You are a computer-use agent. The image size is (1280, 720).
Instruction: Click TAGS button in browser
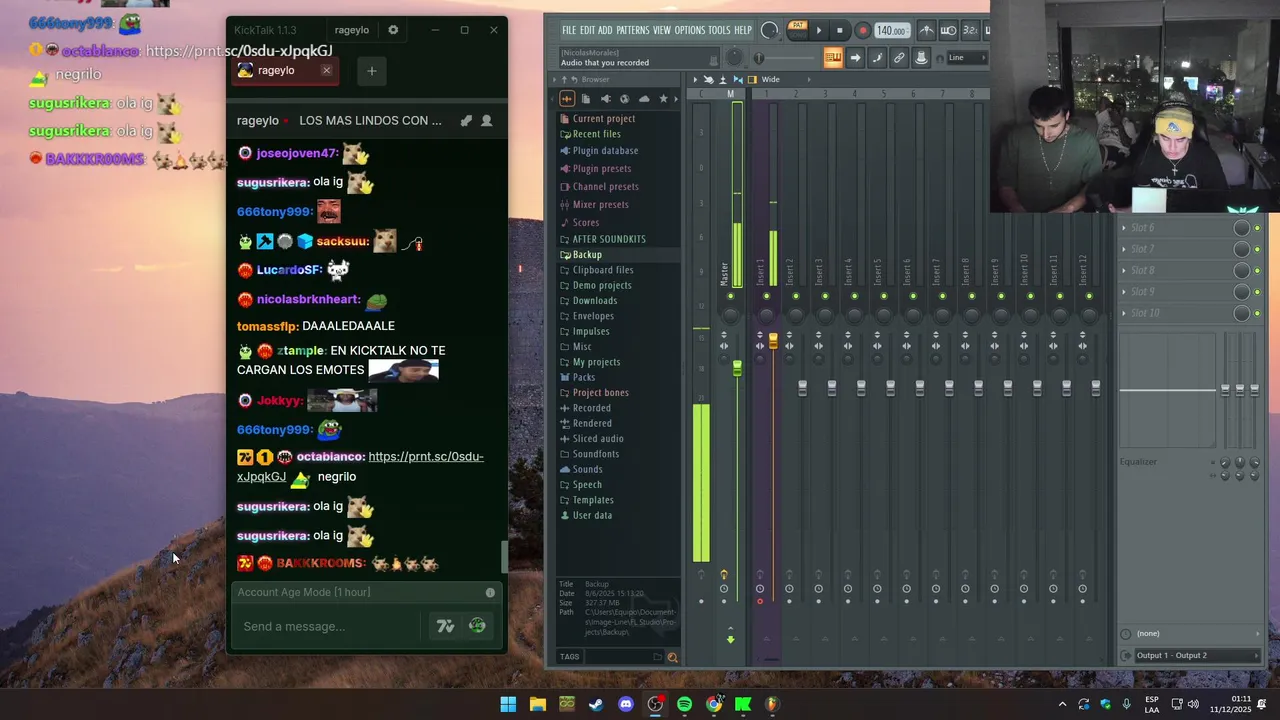coord(569,657)
